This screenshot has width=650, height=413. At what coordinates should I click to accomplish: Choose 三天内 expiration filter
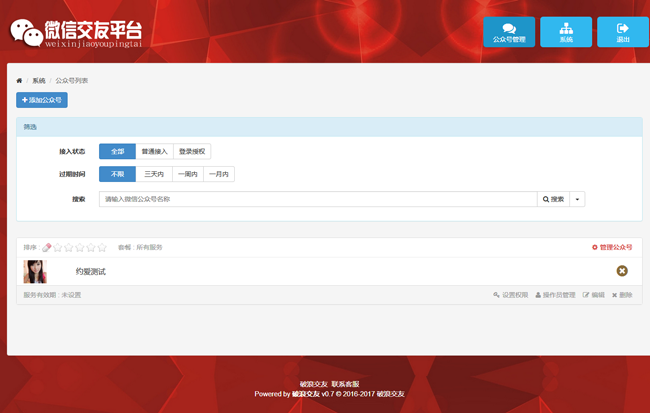[154, 174]
